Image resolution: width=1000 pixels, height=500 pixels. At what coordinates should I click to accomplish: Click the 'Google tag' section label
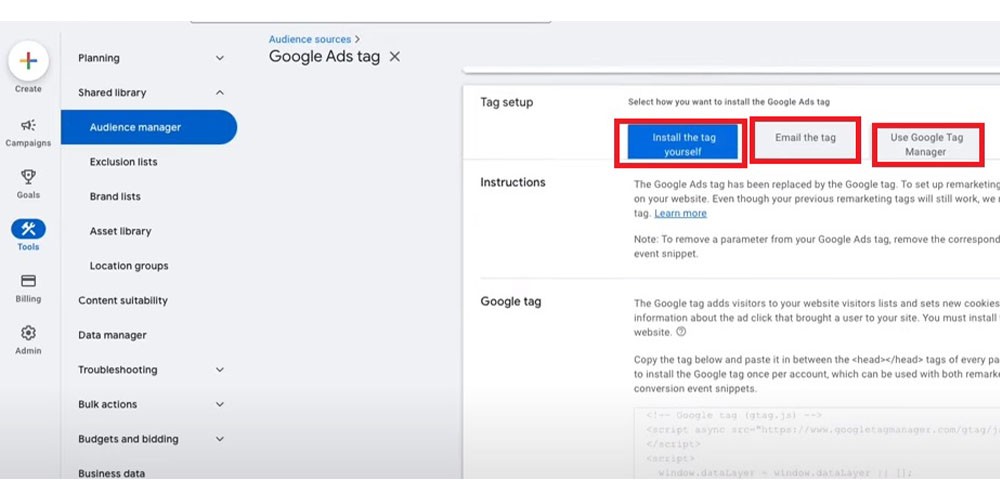pos(511,301)
